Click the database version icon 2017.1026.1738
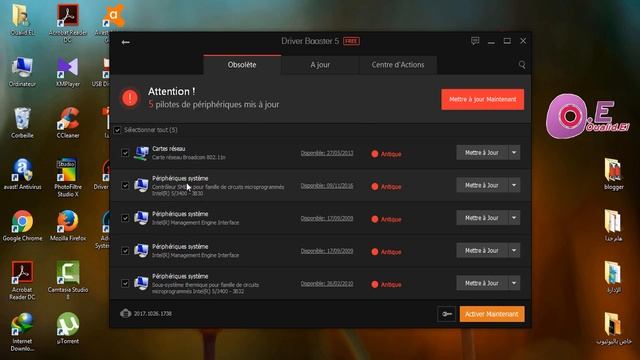 [x=125, y=313]
